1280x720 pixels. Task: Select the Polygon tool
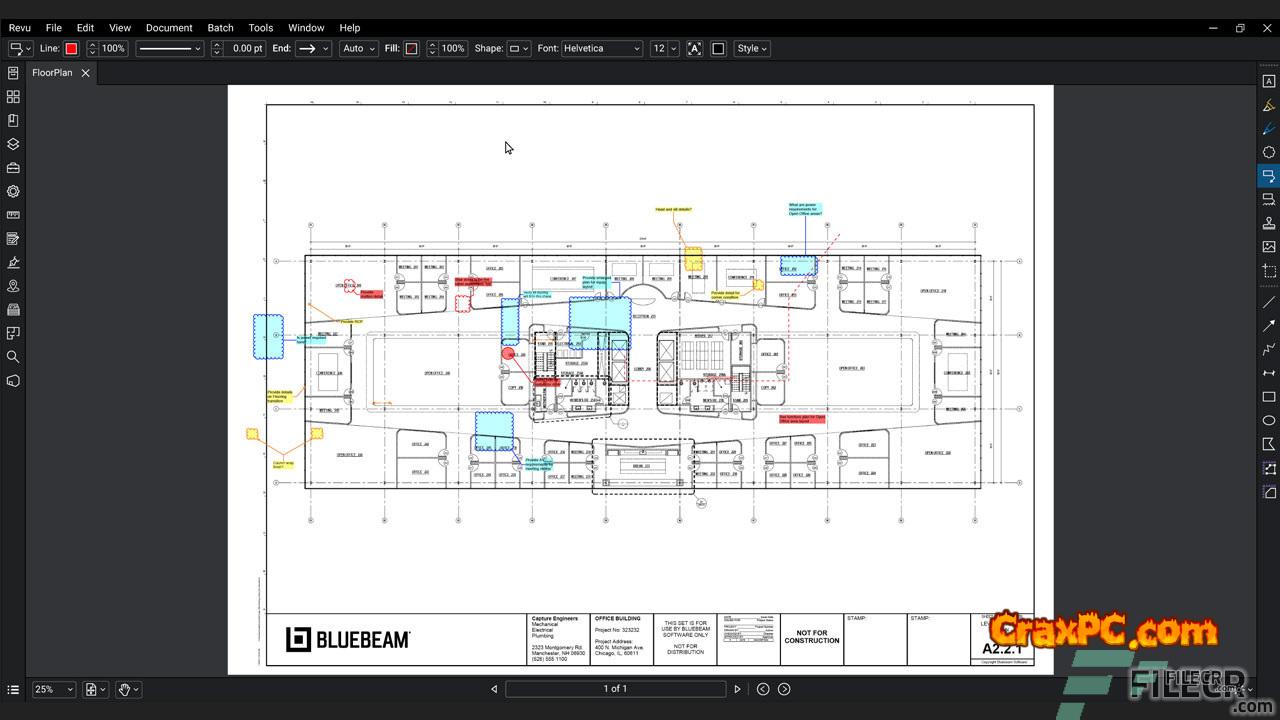click(x=1269, y=444)
